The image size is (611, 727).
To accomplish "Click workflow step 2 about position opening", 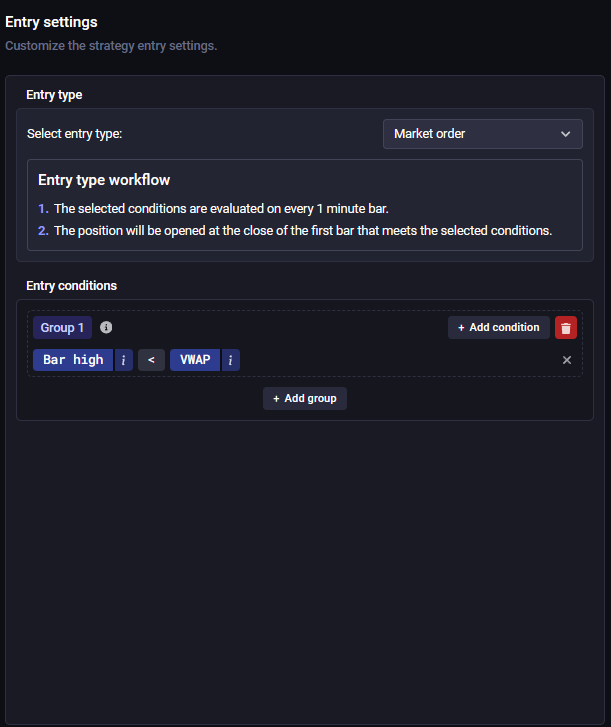I will tap(295, 230).
